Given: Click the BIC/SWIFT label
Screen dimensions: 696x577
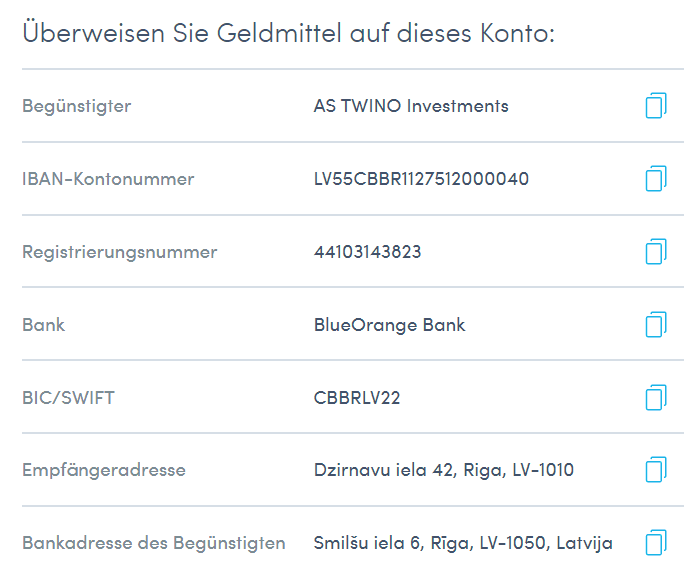Looking at the screenshot, I should [x=68, y=398].
